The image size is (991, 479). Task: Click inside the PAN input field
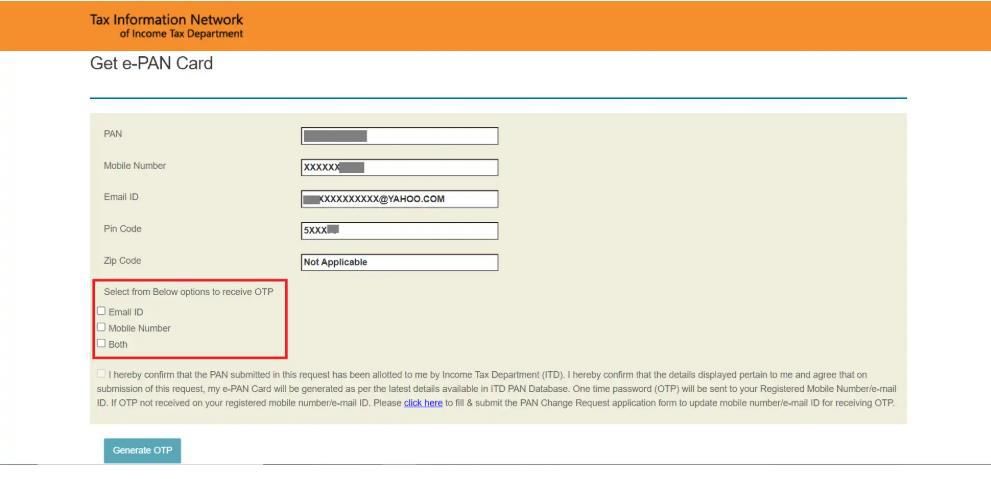click(399, 136)
